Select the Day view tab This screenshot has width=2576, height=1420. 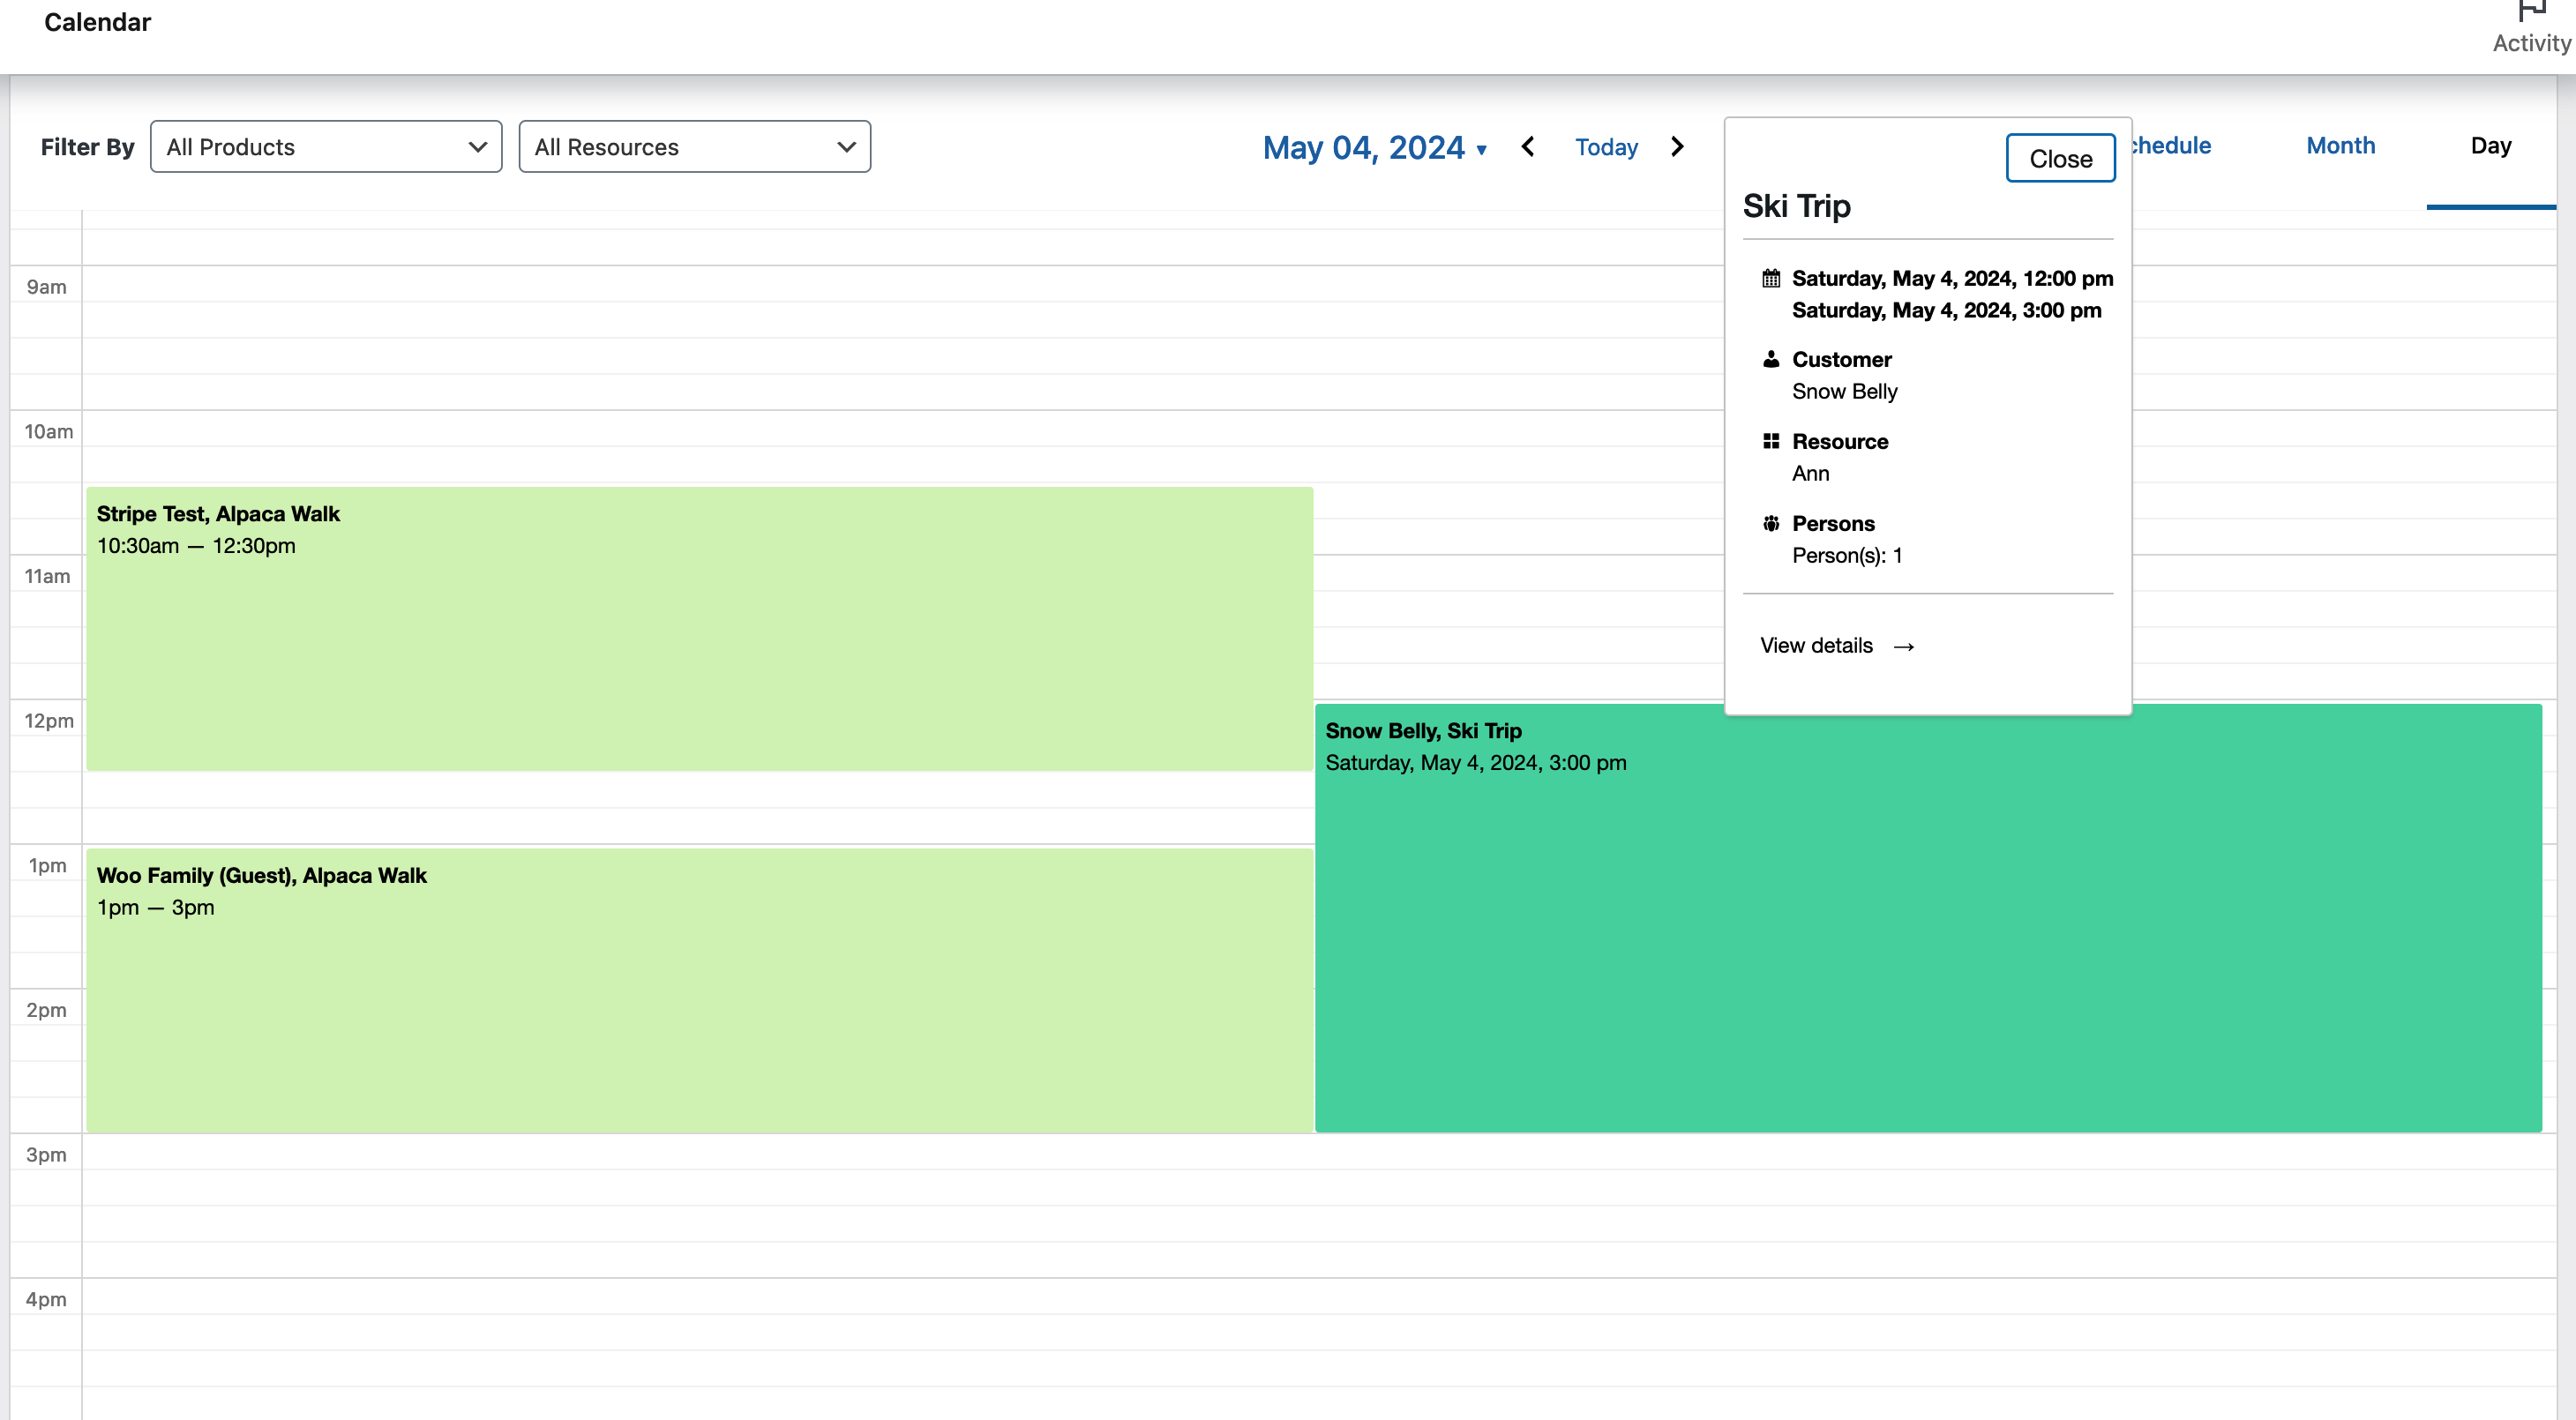tap(2491, 145)
